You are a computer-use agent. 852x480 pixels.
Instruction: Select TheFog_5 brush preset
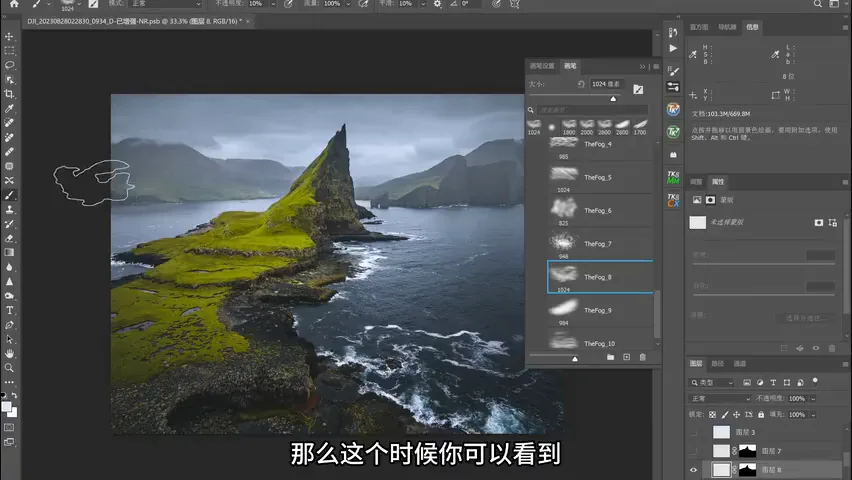[600, 178]
